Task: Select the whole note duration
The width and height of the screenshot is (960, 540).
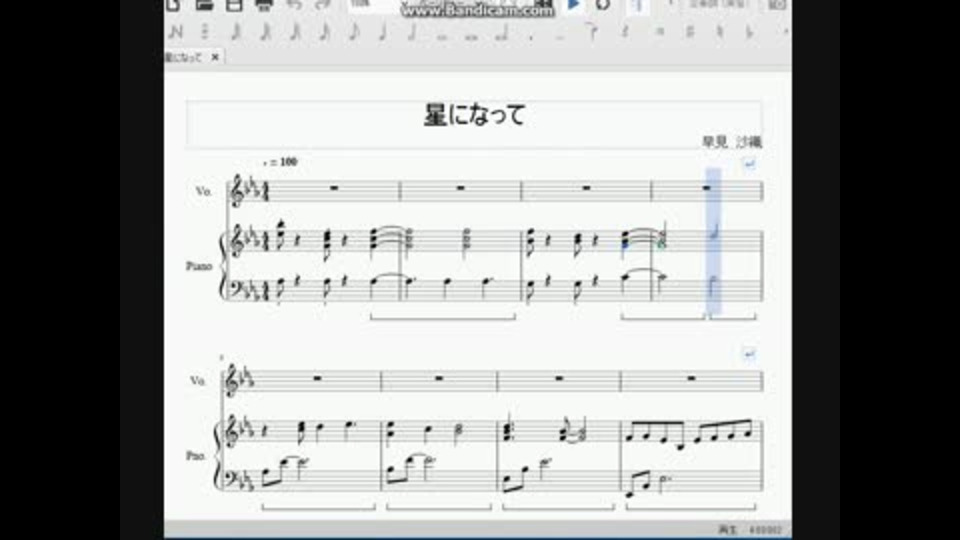Action: tap(441, 37)
